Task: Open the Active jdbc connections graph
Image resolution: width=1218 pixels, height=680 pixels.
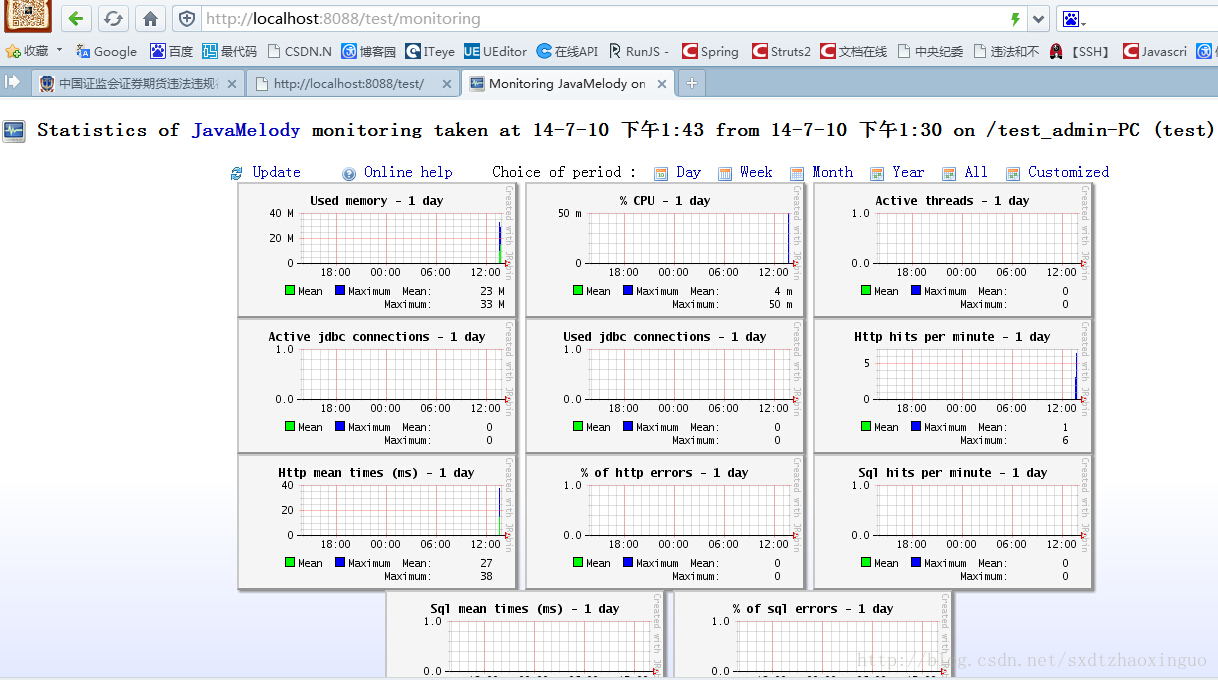Action: 376,386
